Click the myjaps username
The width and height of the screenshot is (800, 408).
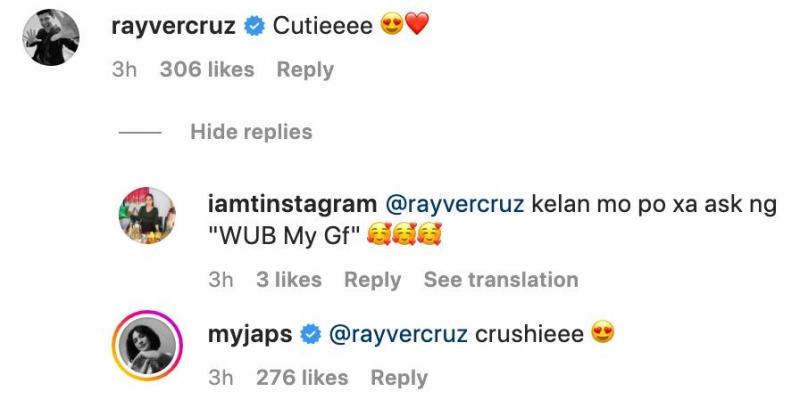pyautogui.click(x=250, y=334)
